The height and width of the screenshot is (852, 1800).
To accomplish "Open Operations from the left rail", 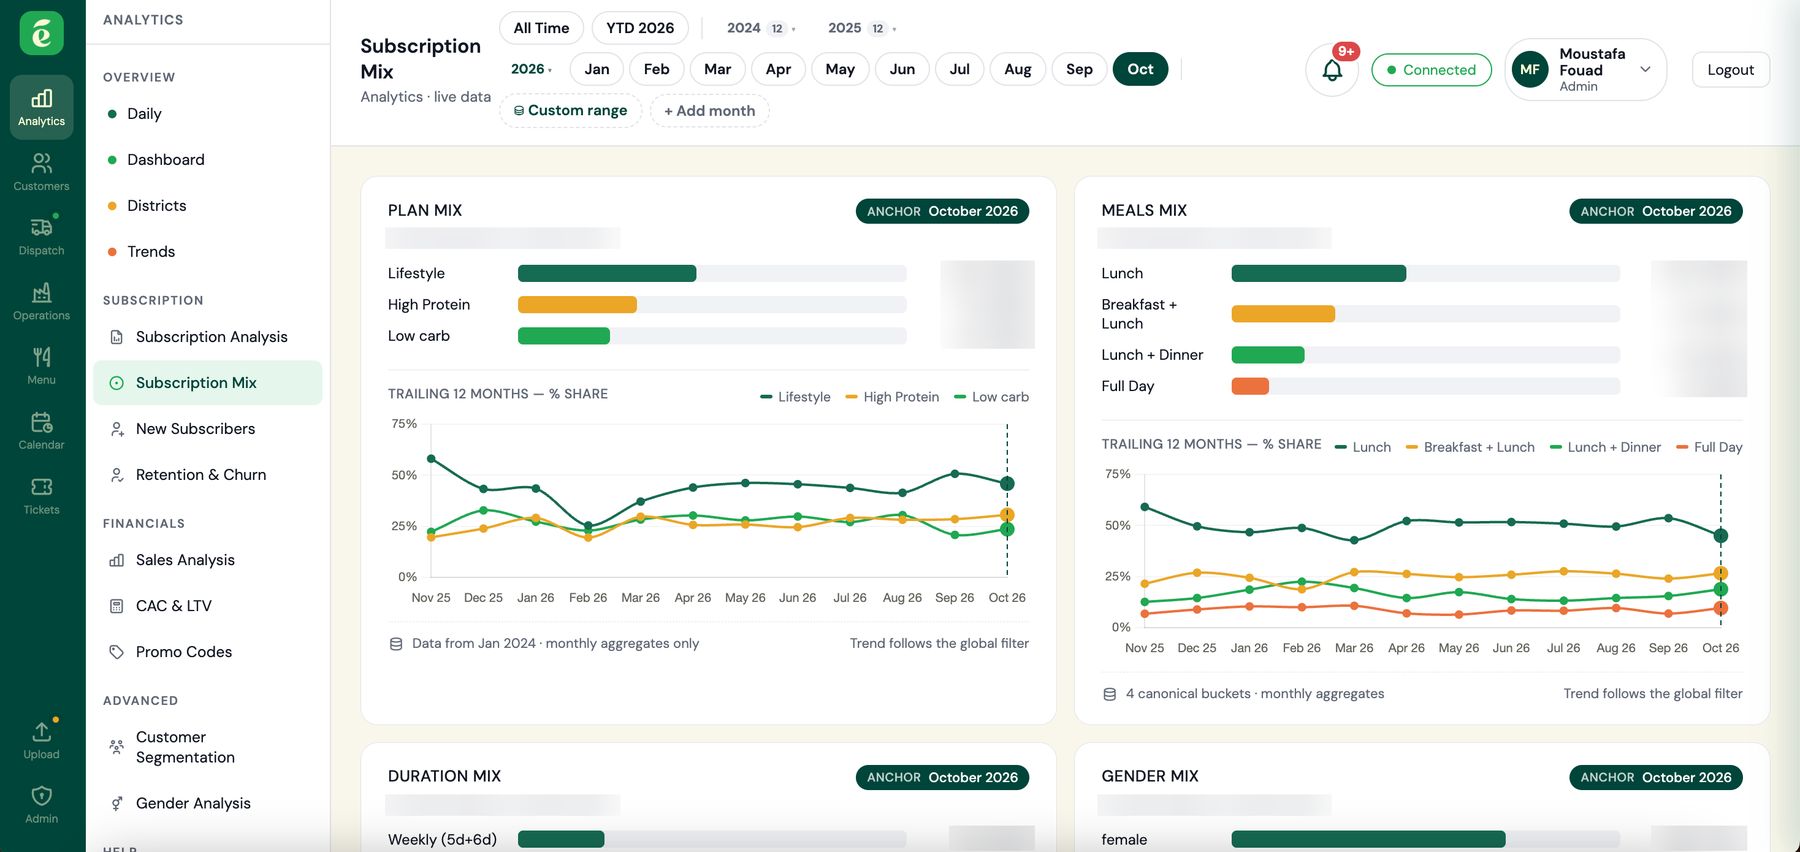I will click(41, 301).
